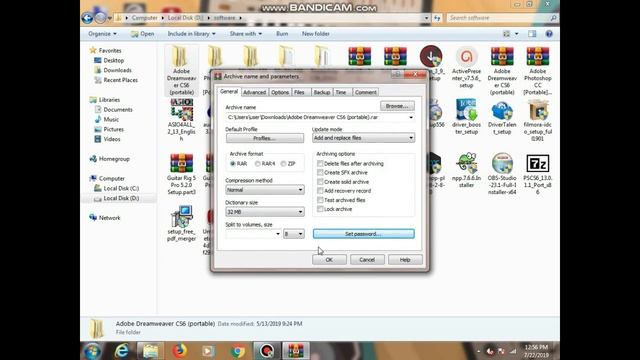Switch to the Comment tab
Screen dimensions: 640x360
[x=365, y=92]
